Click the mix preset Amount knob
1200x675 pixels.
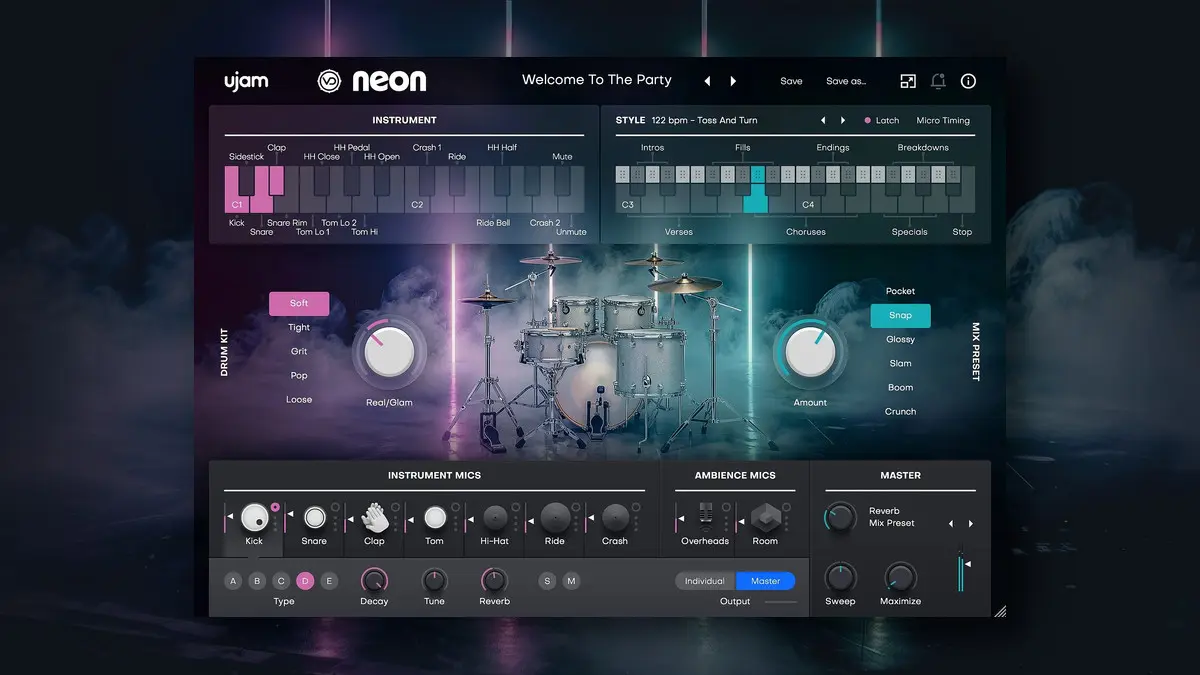810,354
